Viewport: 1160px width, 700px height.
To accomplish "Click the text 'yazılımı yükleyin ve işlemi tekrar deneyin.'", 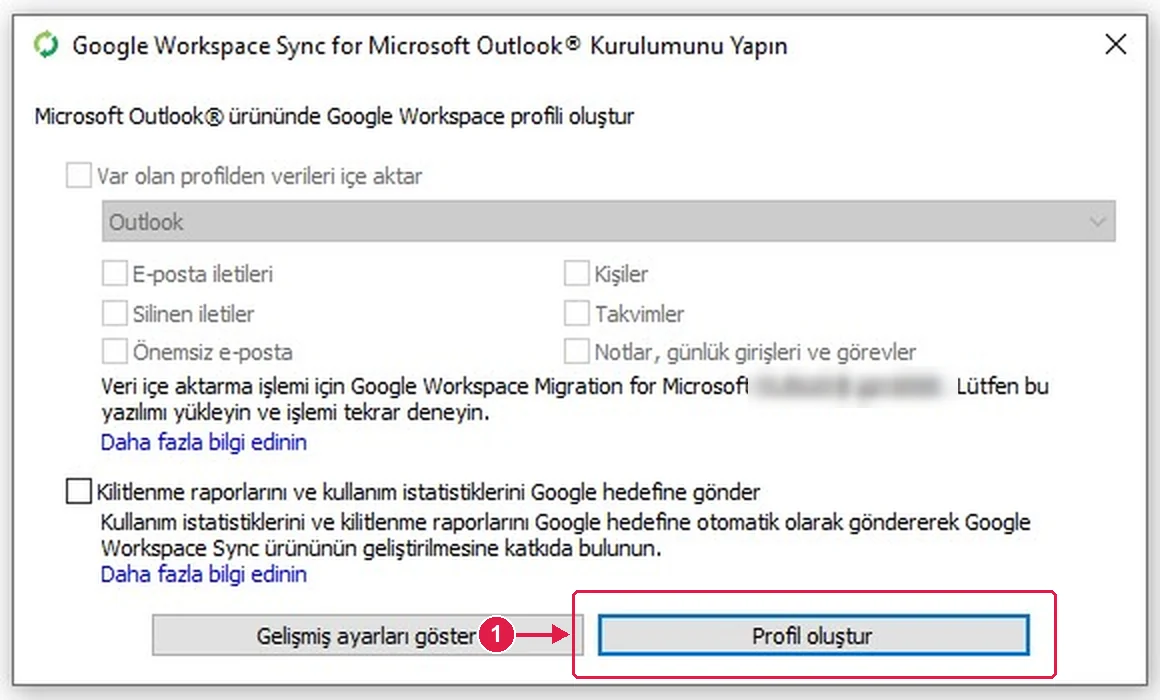I will [295, 412].
